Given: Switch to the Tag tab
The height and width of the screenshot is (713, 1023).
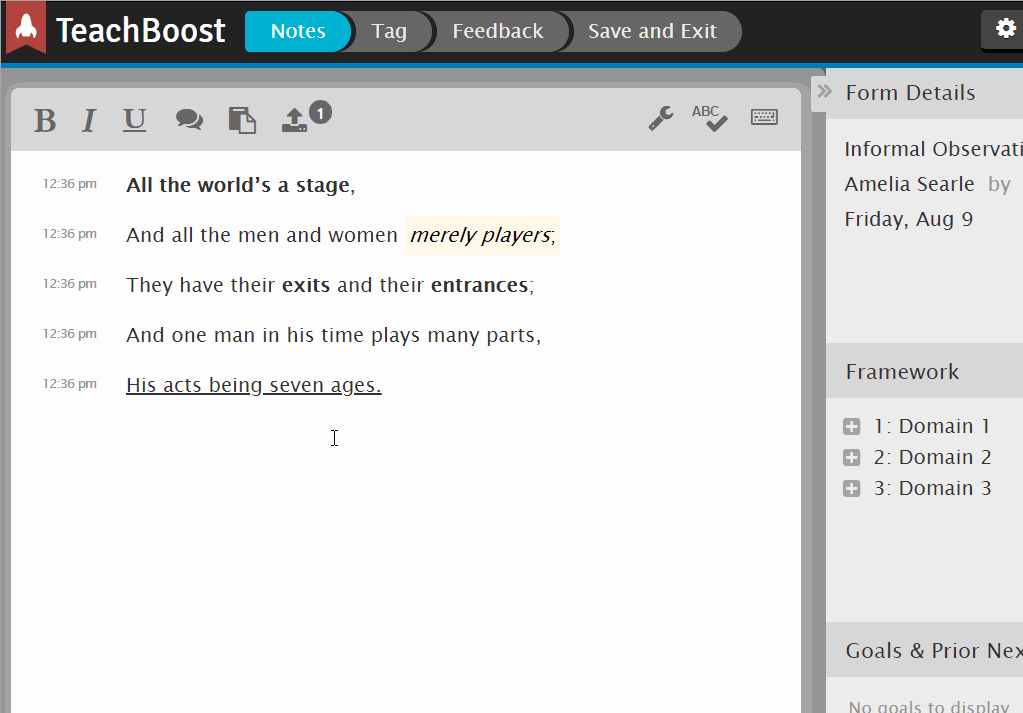Looking at the screenshot, I should (x=389, y=31).
